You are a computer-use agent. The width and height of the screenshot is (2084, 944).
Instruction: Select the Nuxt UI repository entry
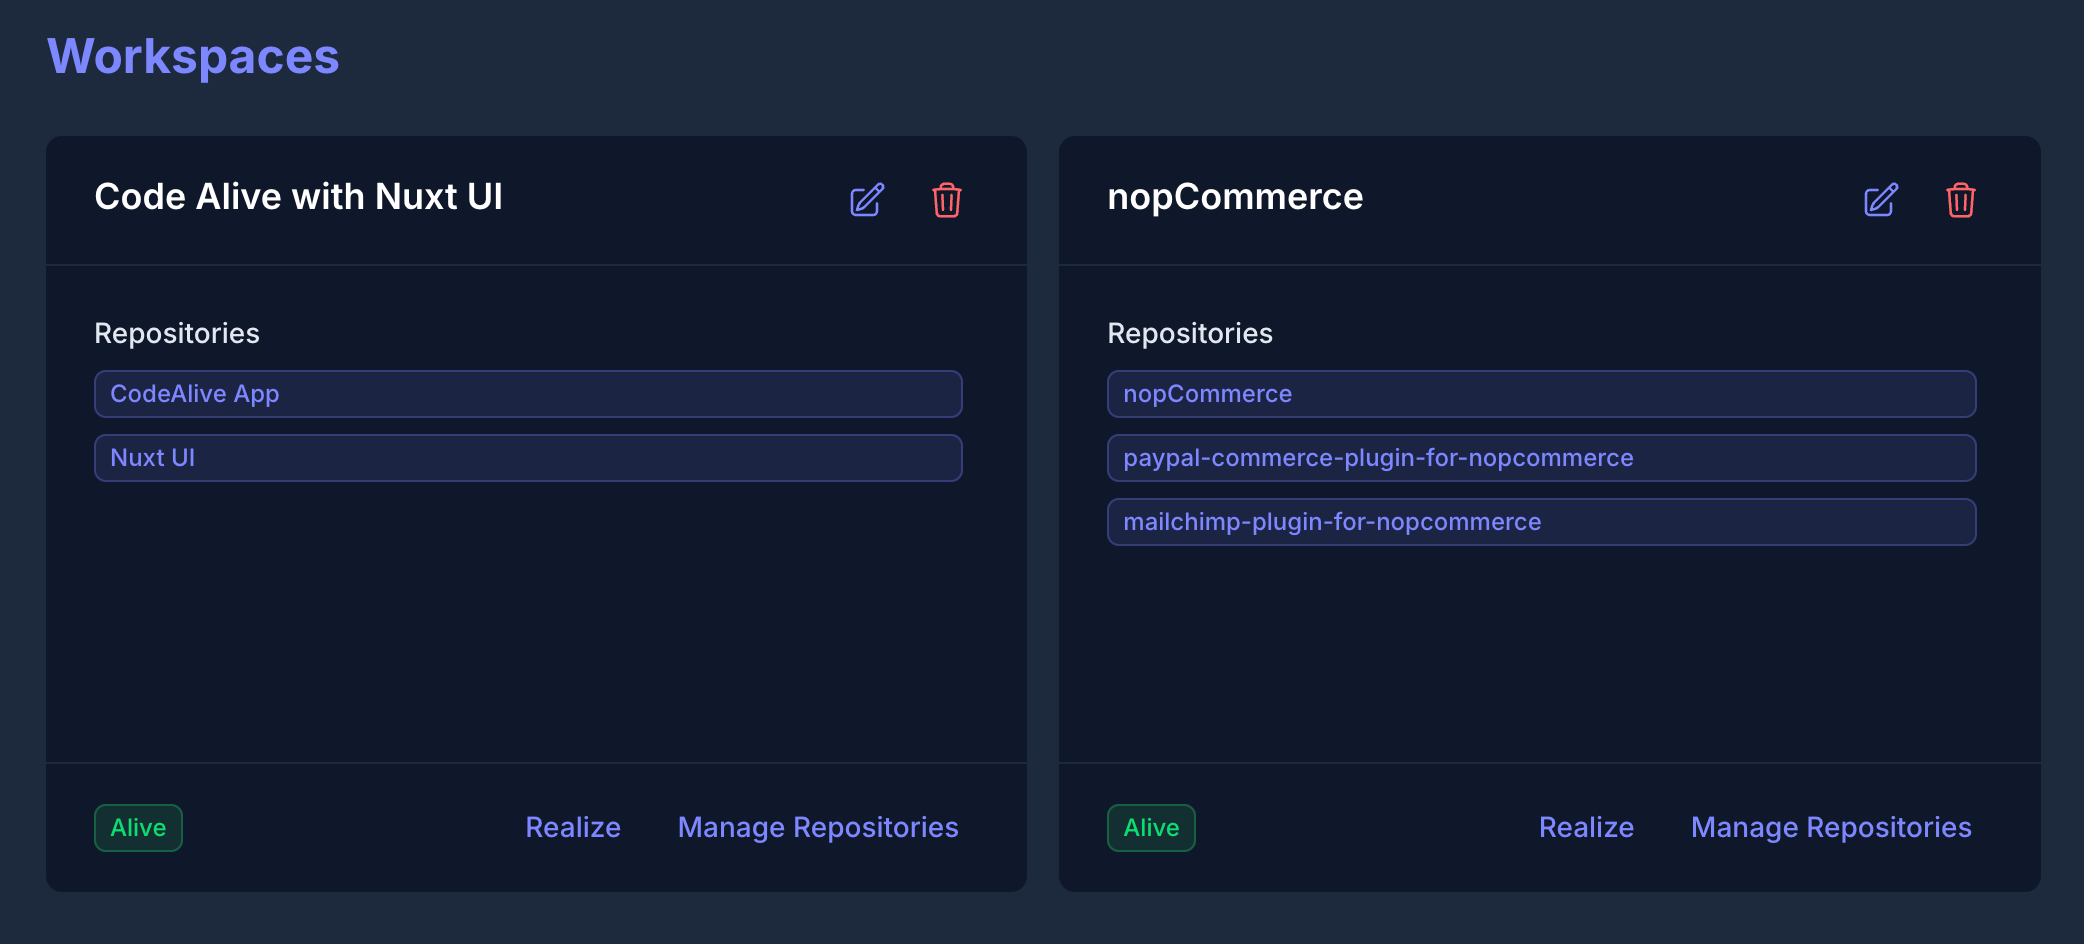528,458
